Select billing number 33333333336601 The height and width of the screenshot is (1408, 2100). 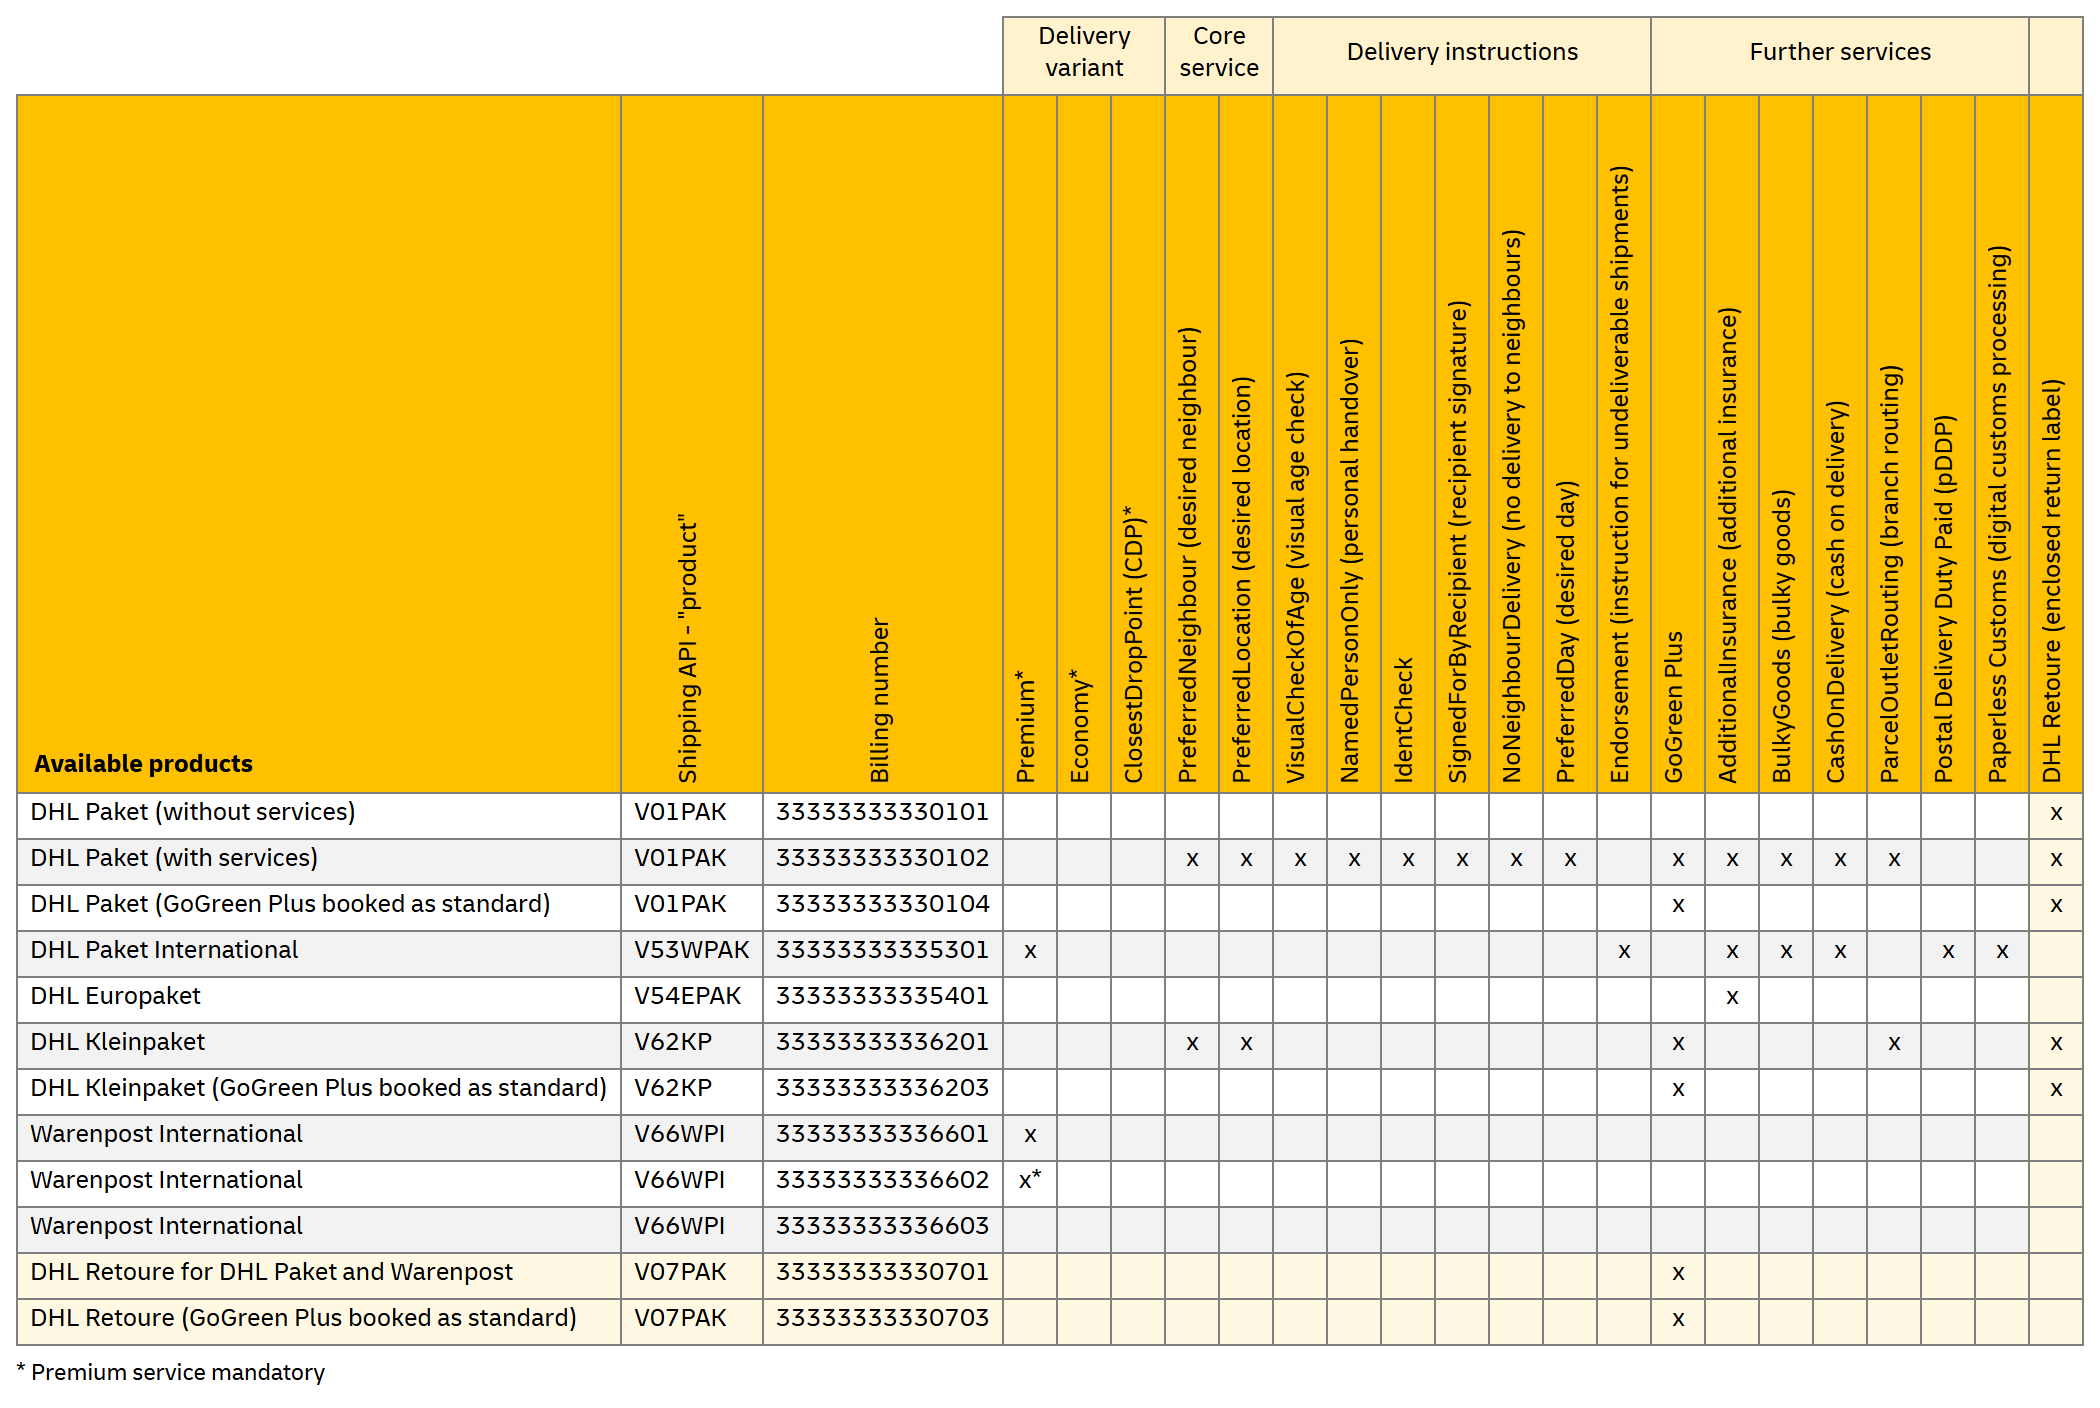(x=882, y=1134)
